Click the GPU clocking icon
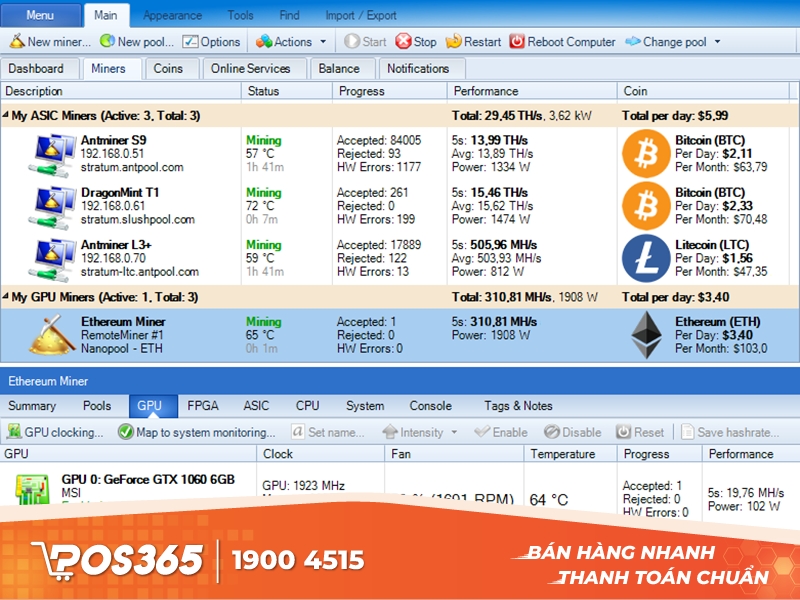Screen dimensions: 800x600 point(14,432)
